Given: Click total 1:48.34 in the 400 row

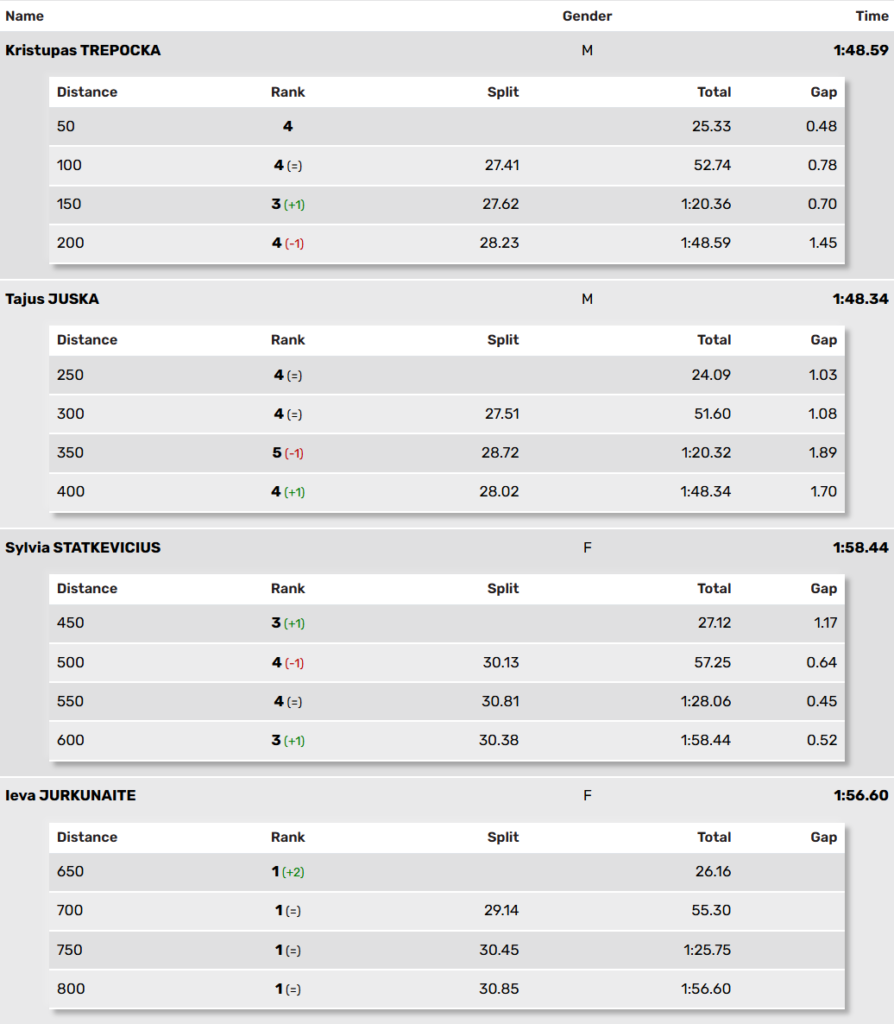Looking at the screenshot, I should [705, 492].
